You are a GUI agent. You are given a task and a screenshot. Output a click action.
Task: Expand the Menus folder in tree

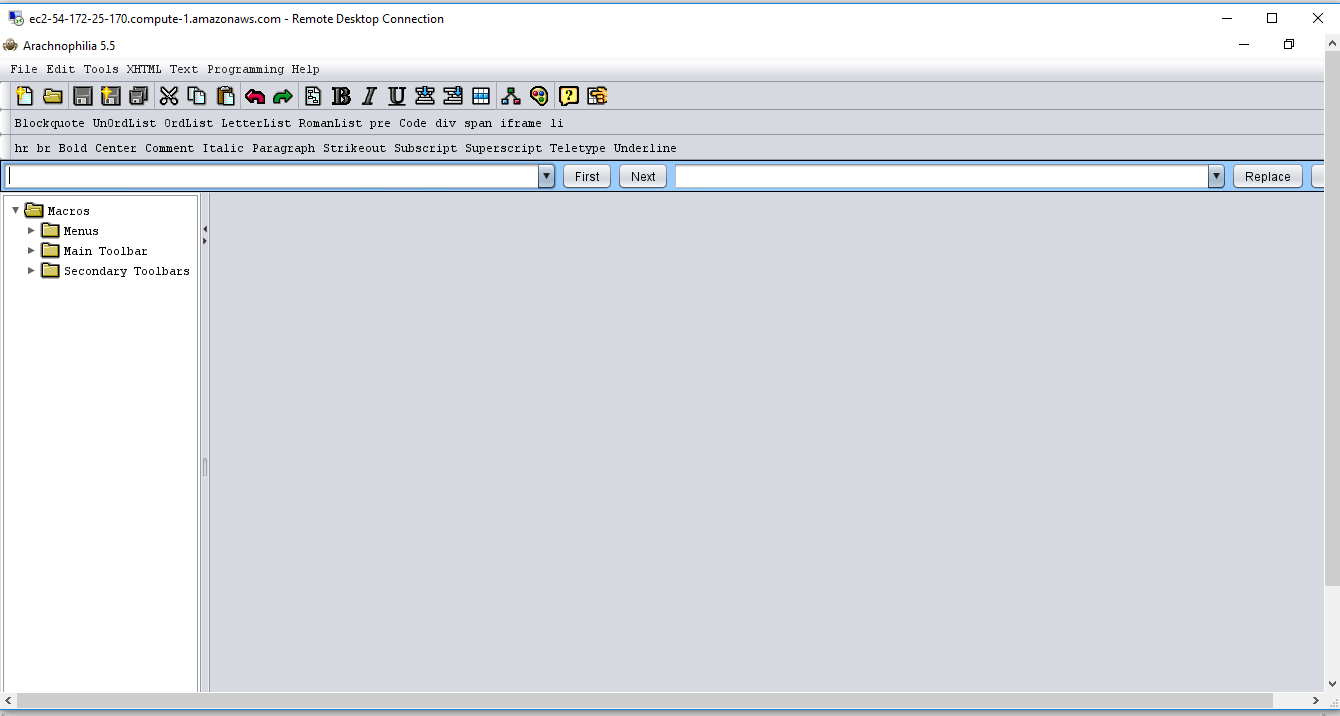pos(31,231)
